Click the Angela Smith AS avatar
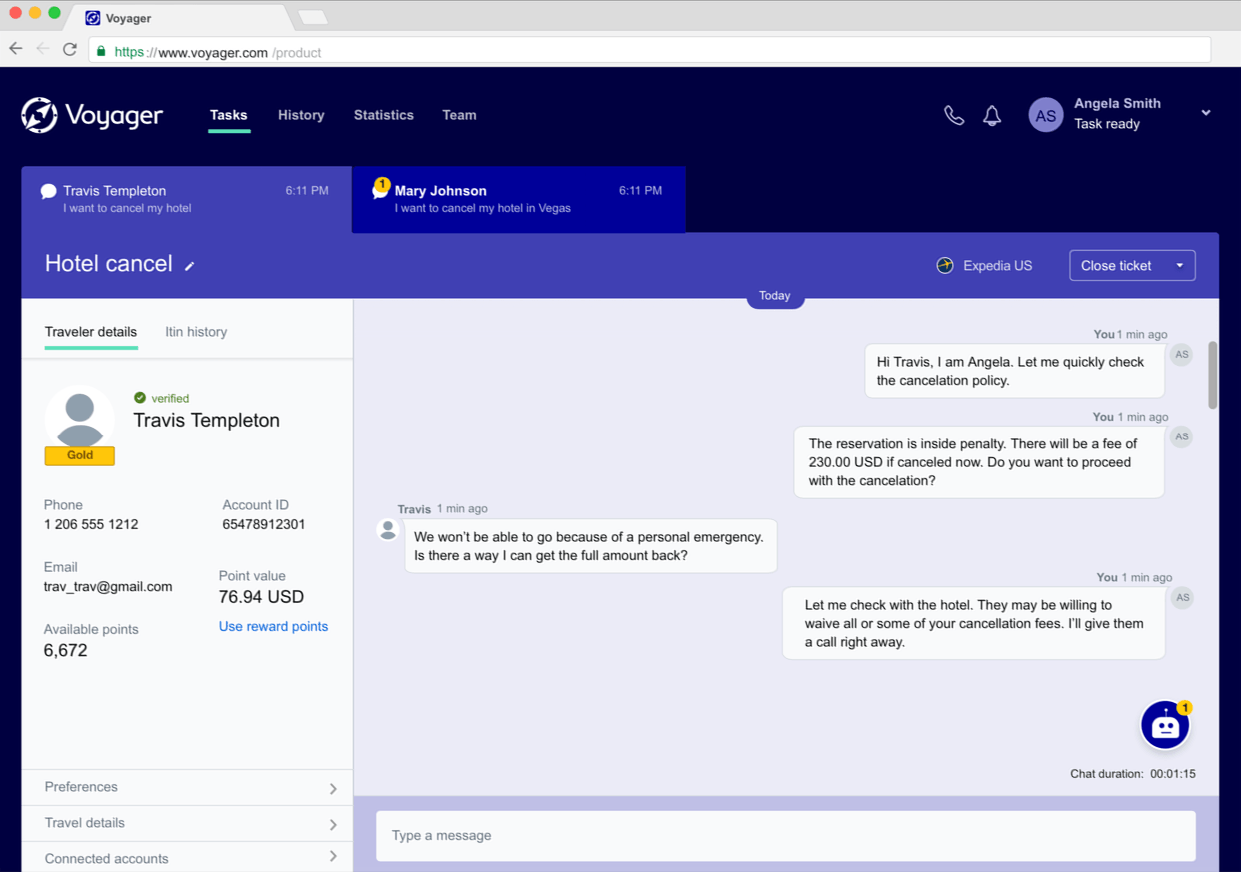1241x872 pixels. tap(1045, 115)
